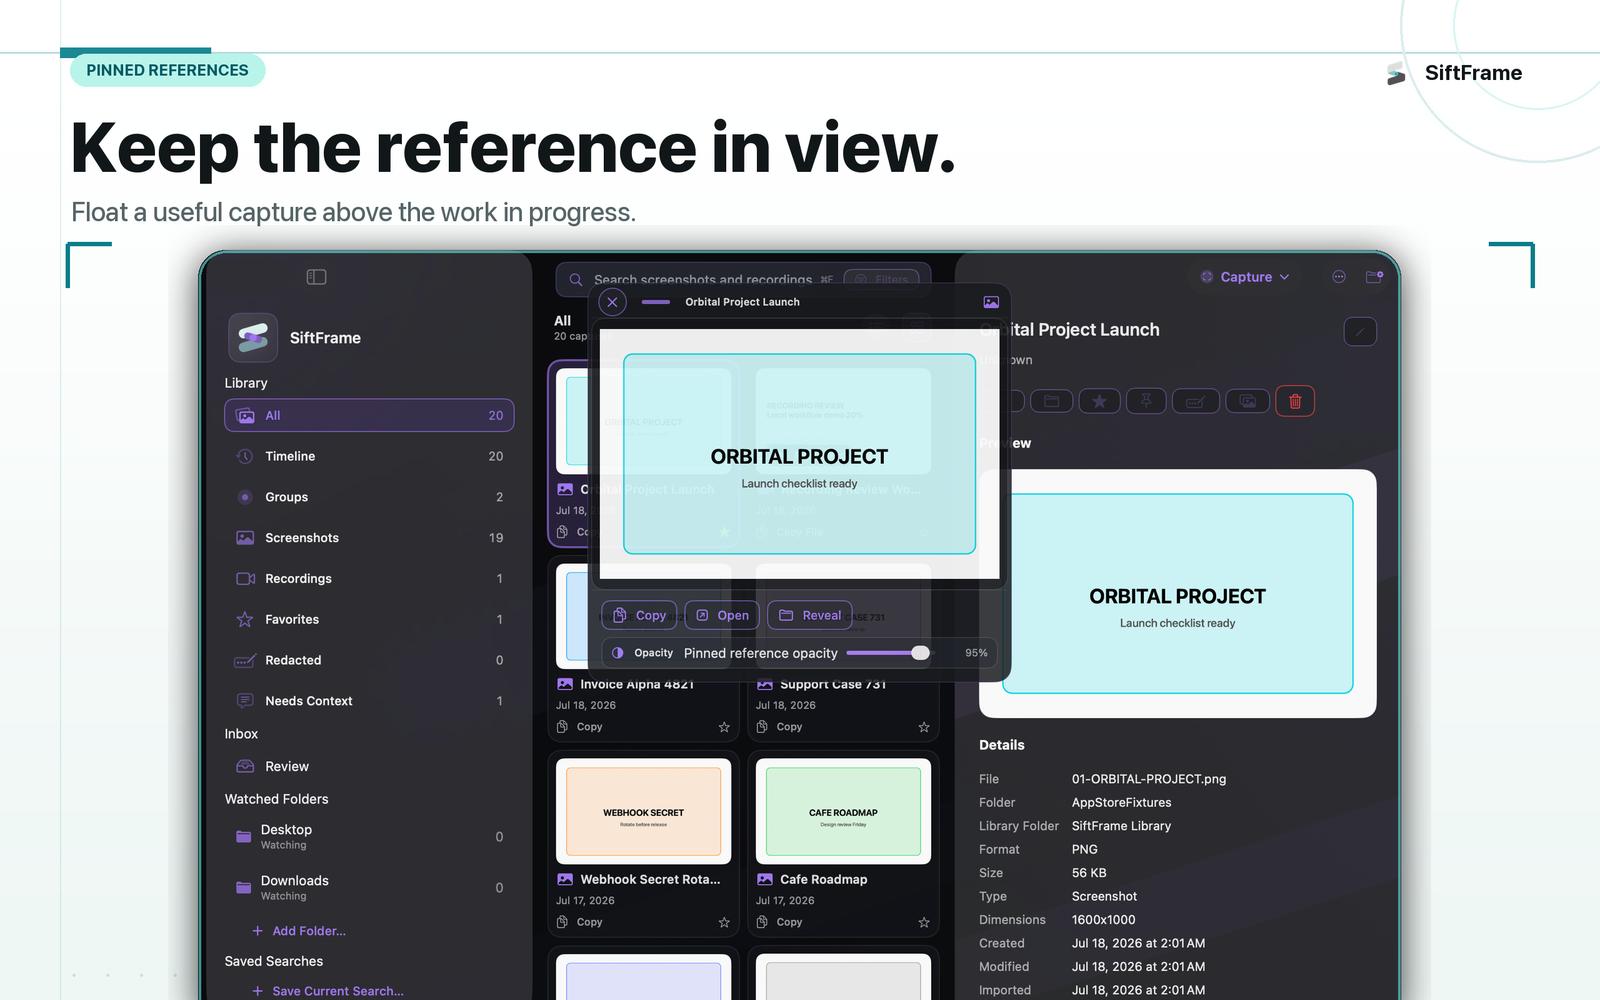This screenshot has height=1000, width=1600.
Task: Copy the Invoice Alpha 4821 capture
Action: point(580,727)
